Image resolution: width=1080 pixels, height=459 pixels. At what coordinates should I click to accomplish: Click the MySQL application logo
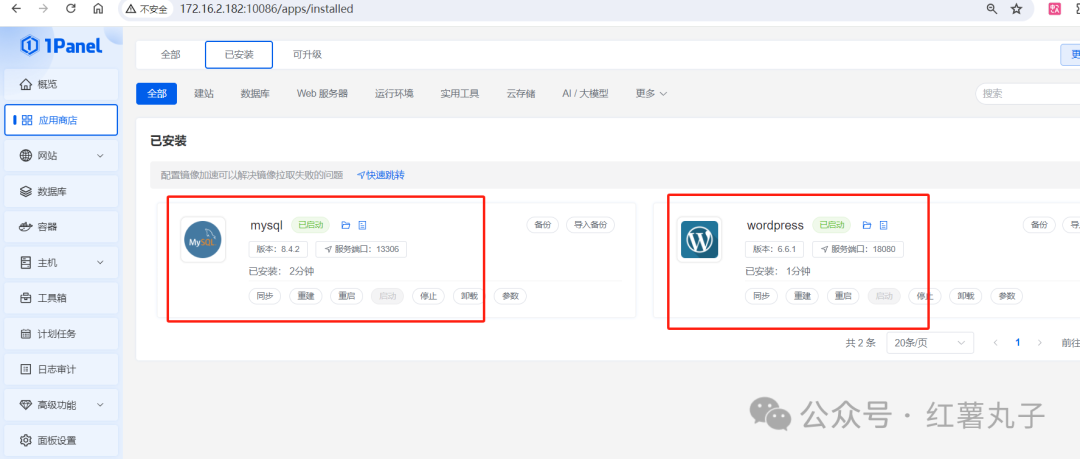pyautogui.click(x=203, y=240)
